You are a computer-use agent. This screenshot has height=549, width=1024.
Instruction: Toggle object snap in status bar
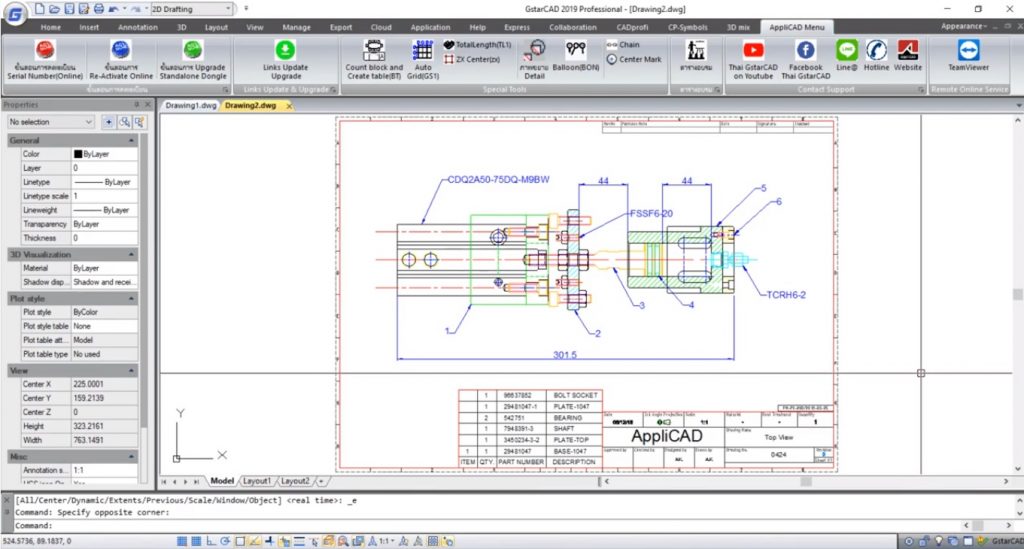pos(240,541)
